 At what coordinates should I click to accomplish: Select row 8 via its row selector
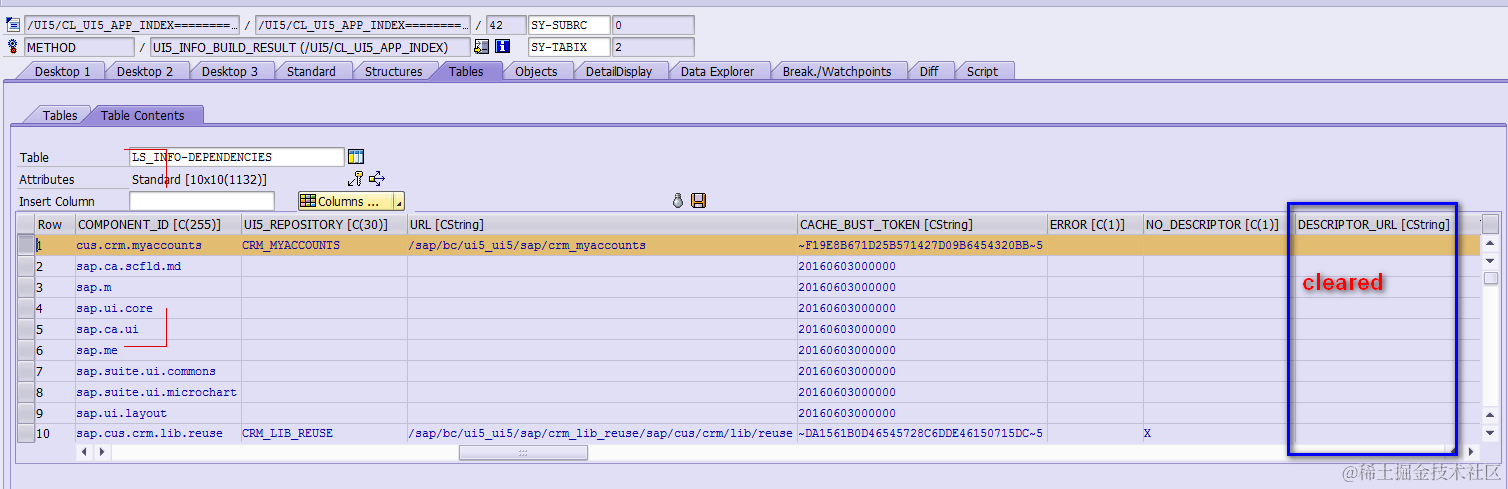tap(26, 392)
